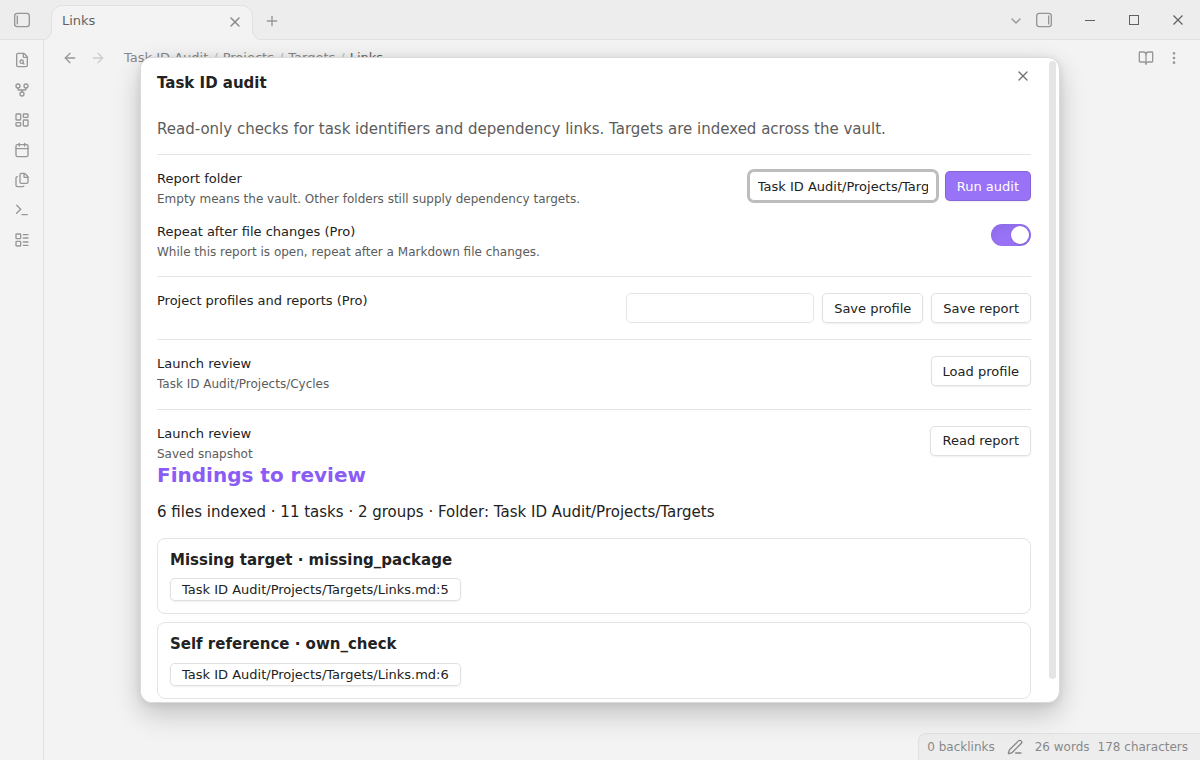Click the profile name input field
This screenshot has height=760, width=1200.
click(720, 308)
